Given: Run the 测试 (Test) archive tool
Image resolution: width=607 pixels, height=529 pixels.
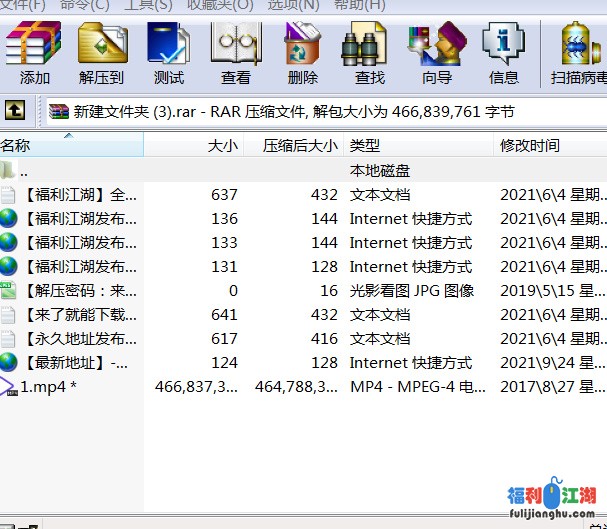Looking at the screenshot, I should [169, 54].
